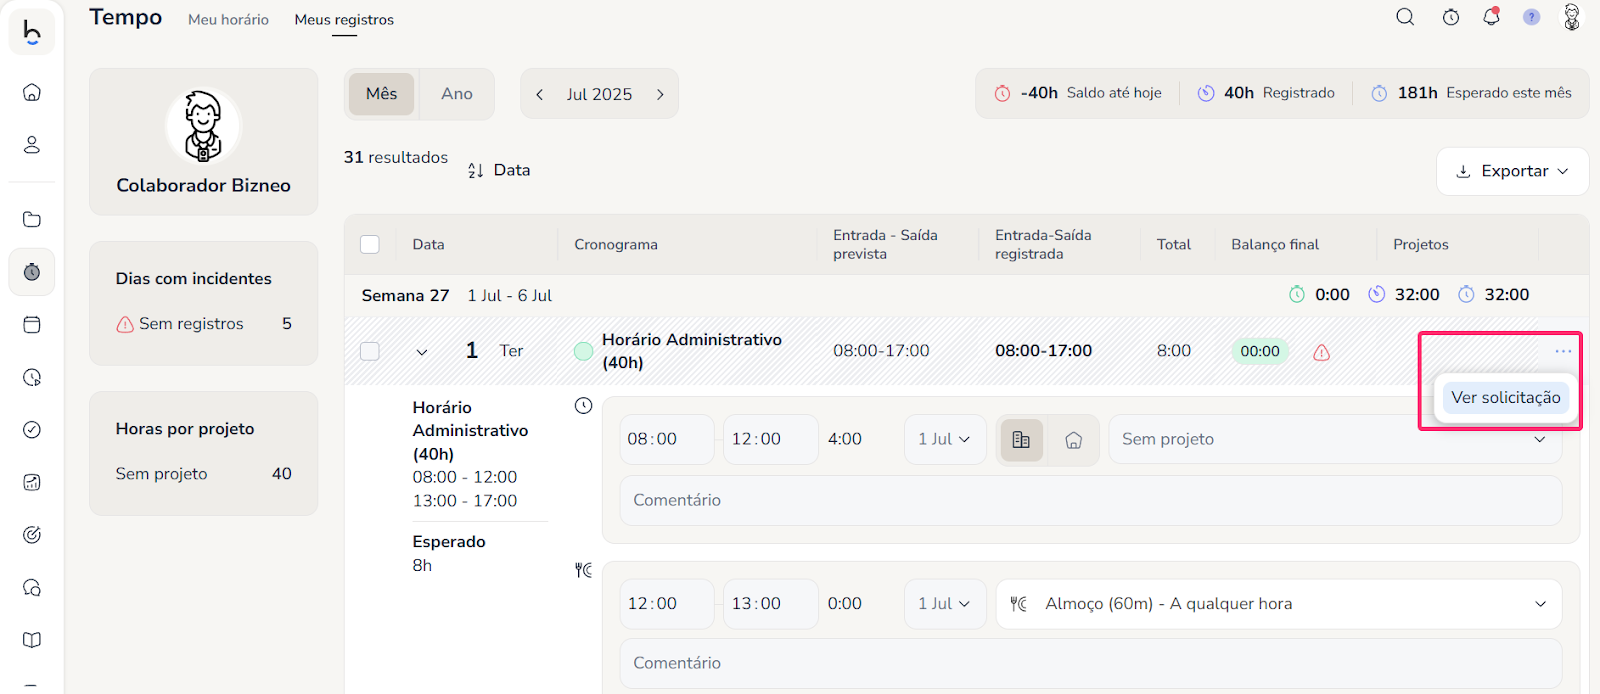The width and height of the screenshot is (1600, 694).
Task: Open the Exportar dropdown
Action: [x=1512, y=172]
